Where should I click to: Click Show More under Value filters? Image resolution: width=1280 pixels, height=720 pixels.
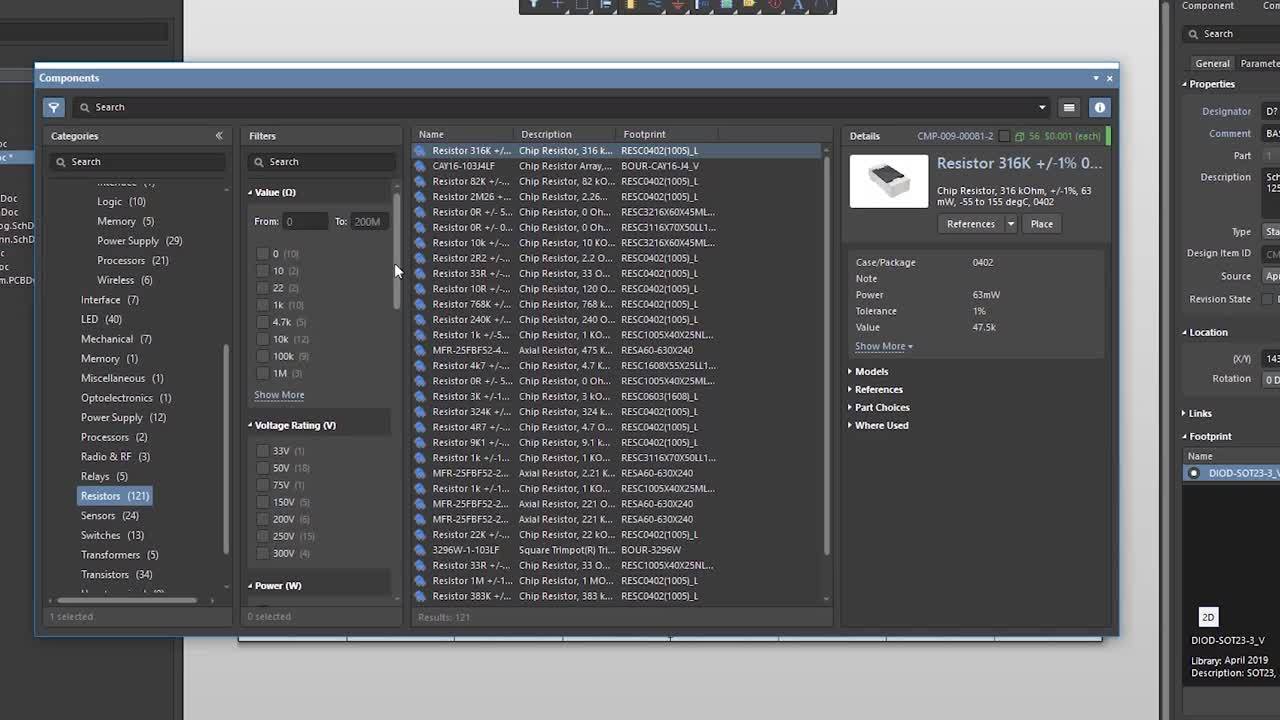tap(279, 395)
